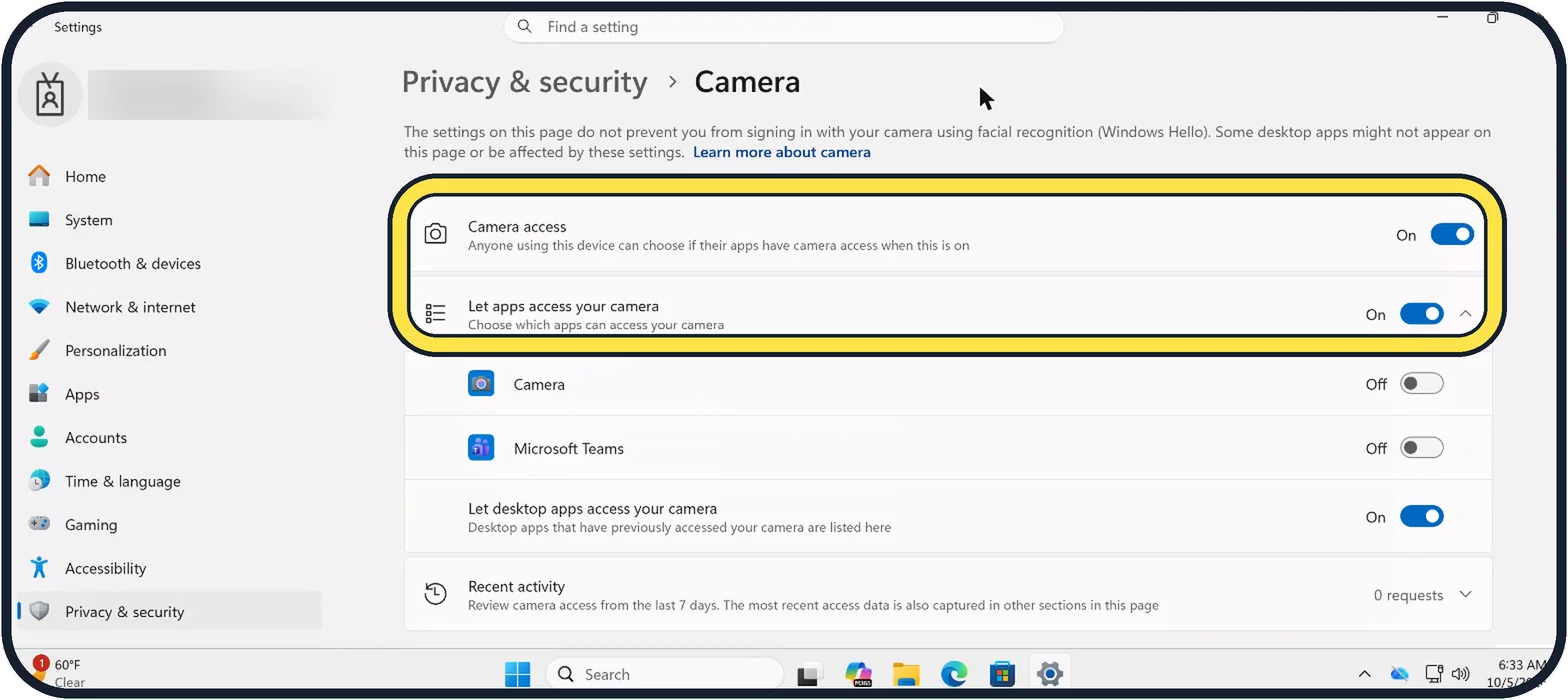Image resolution: width=1568 pixels, height=700 pixels.
Task: Click the camera icon beside Camera access
Action: coord(435,234)
